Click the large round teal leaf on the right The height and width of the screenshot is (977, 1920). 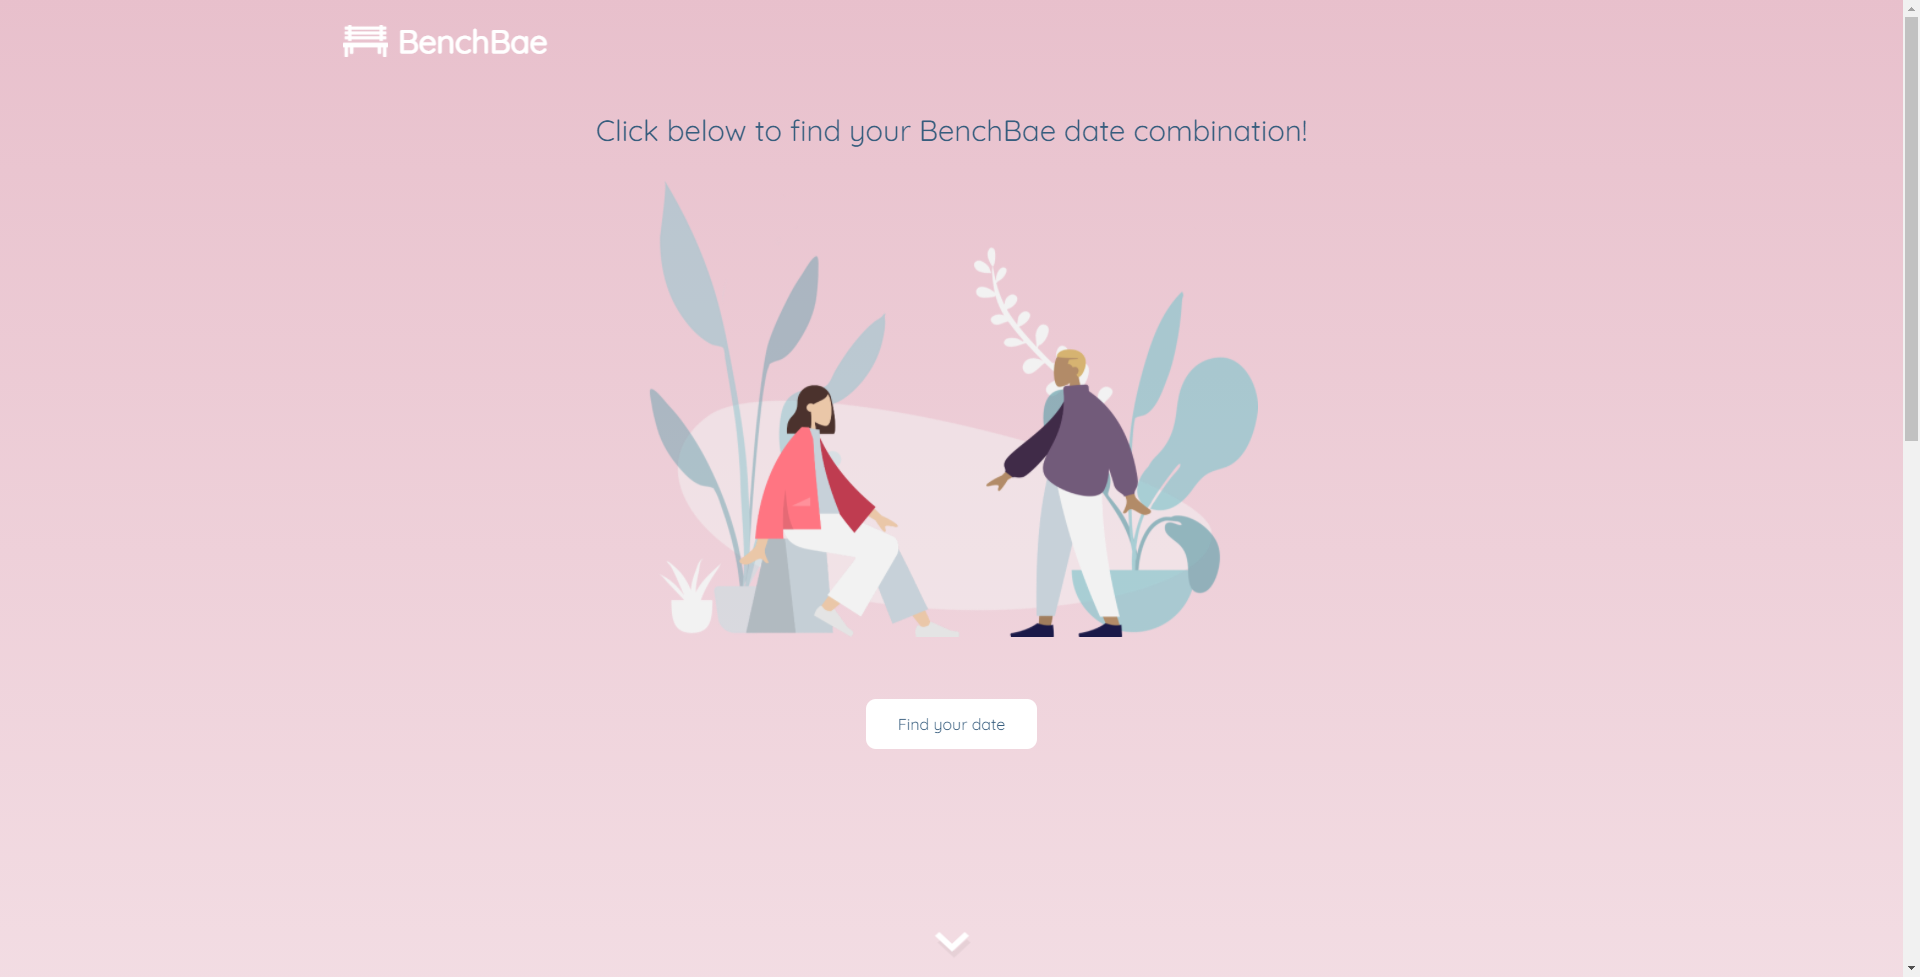[x=1214, y=420]
